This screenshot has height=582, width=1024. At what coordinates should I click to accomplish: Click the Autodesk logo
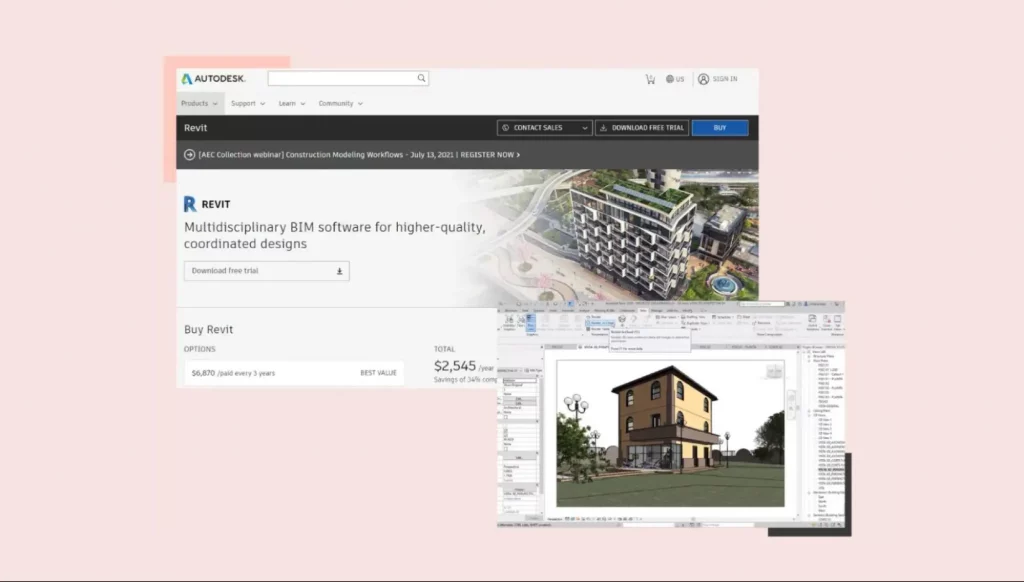[214, 79]
